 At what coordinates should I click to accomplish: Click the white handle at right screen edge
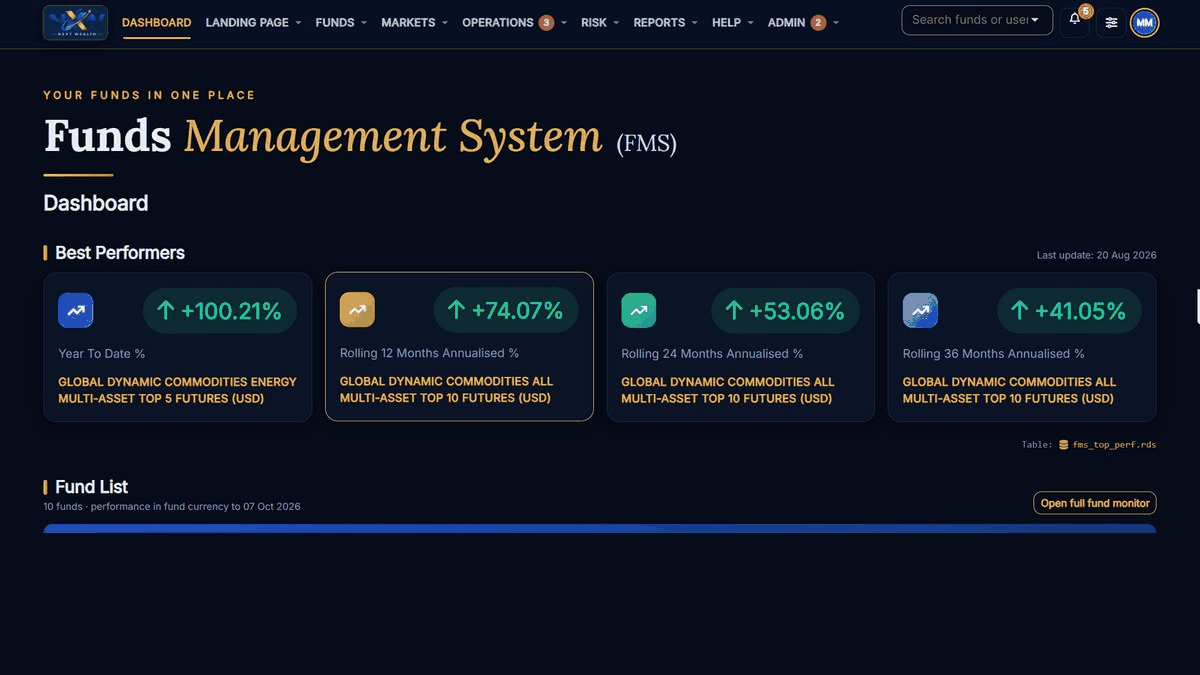click(1198, 307)
